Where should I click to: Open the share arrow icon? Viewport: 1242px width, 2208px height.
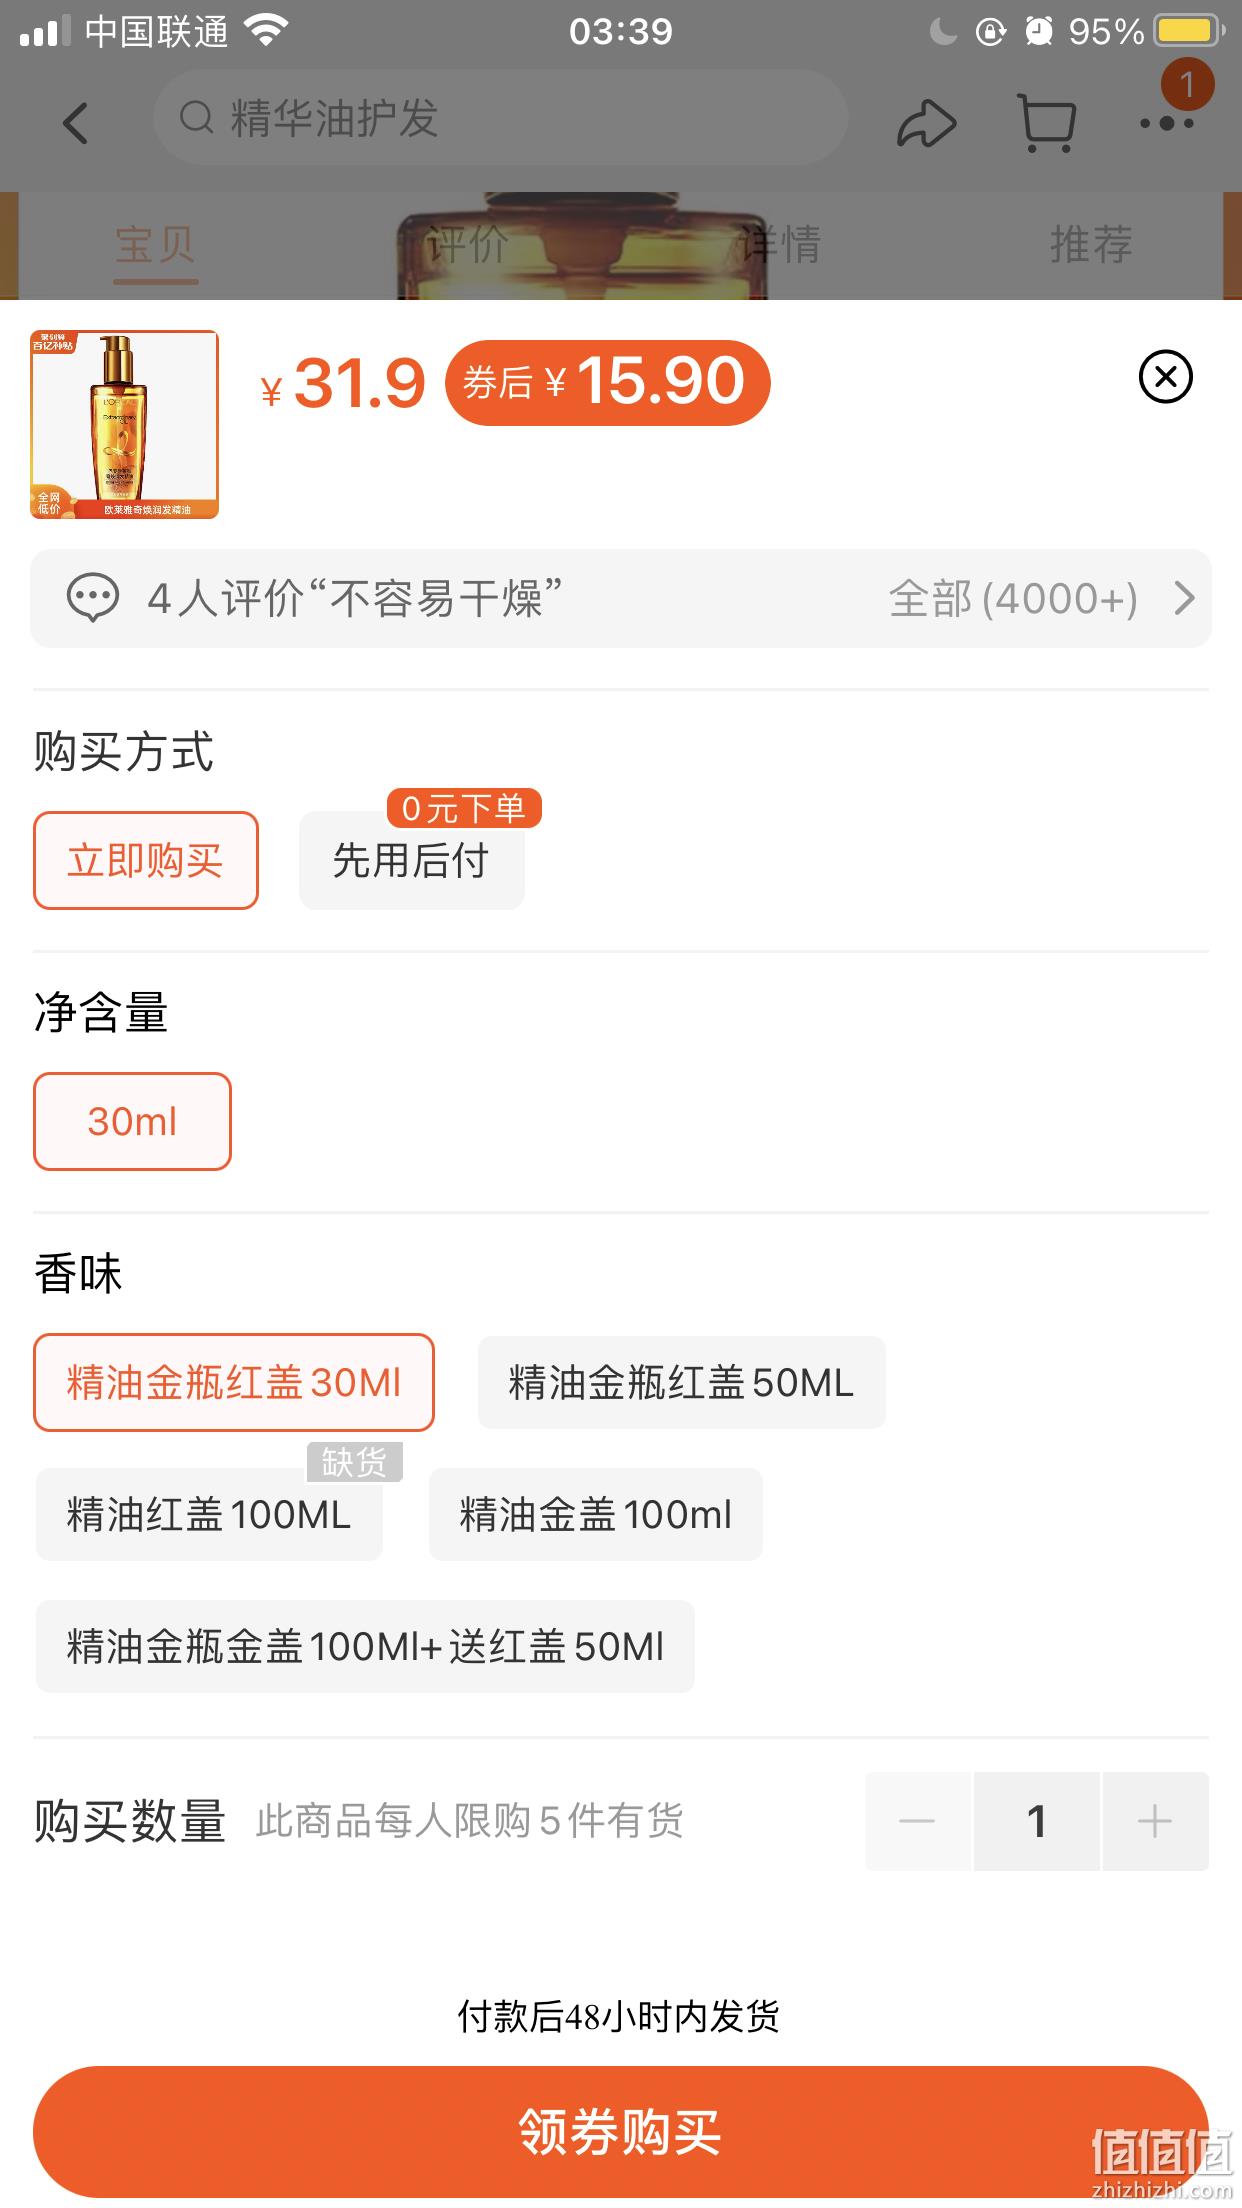(x=926, y=123)
